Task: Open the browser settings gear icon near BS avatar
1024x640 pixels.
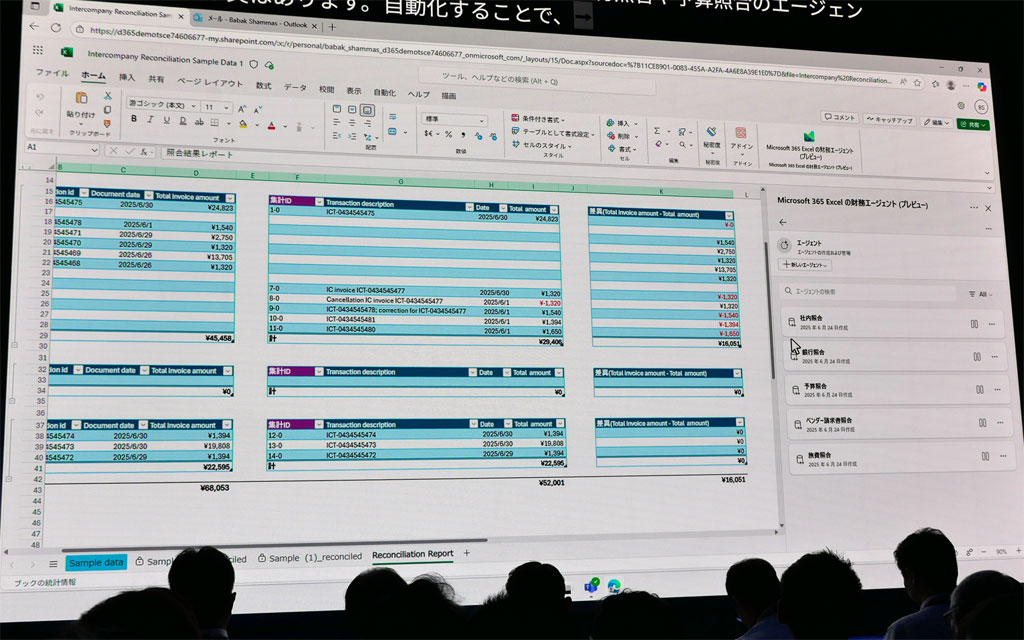Action: [x=961, y=105]
